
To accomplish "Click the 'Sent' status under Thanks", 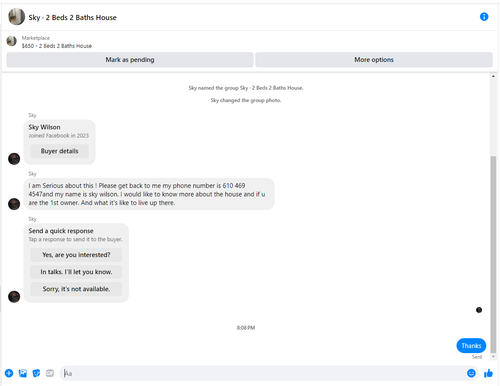I will (x=477, y=357).
